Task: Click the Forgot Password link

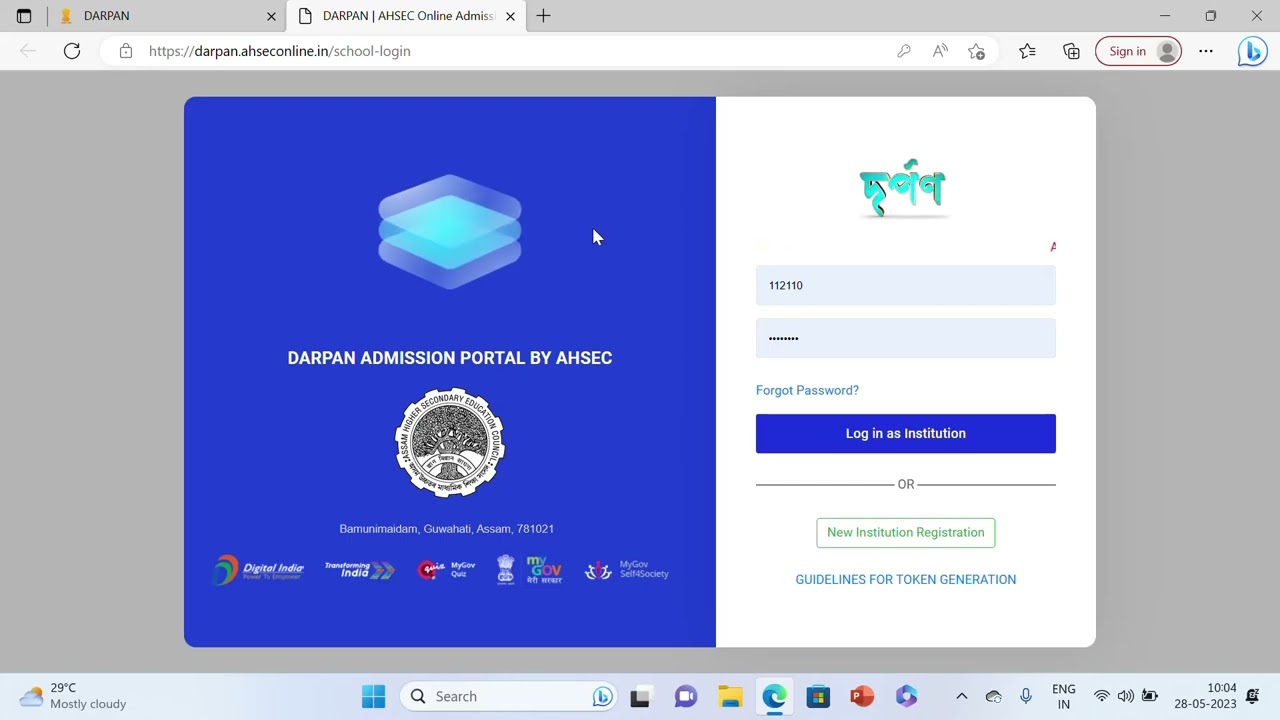Action: 807,390
